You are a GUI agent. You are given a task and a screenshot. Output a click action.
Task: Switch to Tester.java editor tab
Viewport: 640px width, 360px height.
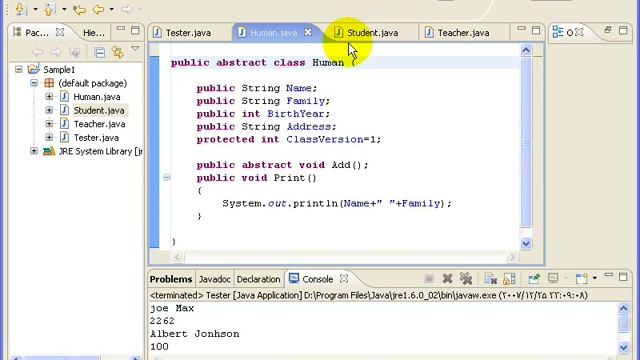tap(188, 33)
